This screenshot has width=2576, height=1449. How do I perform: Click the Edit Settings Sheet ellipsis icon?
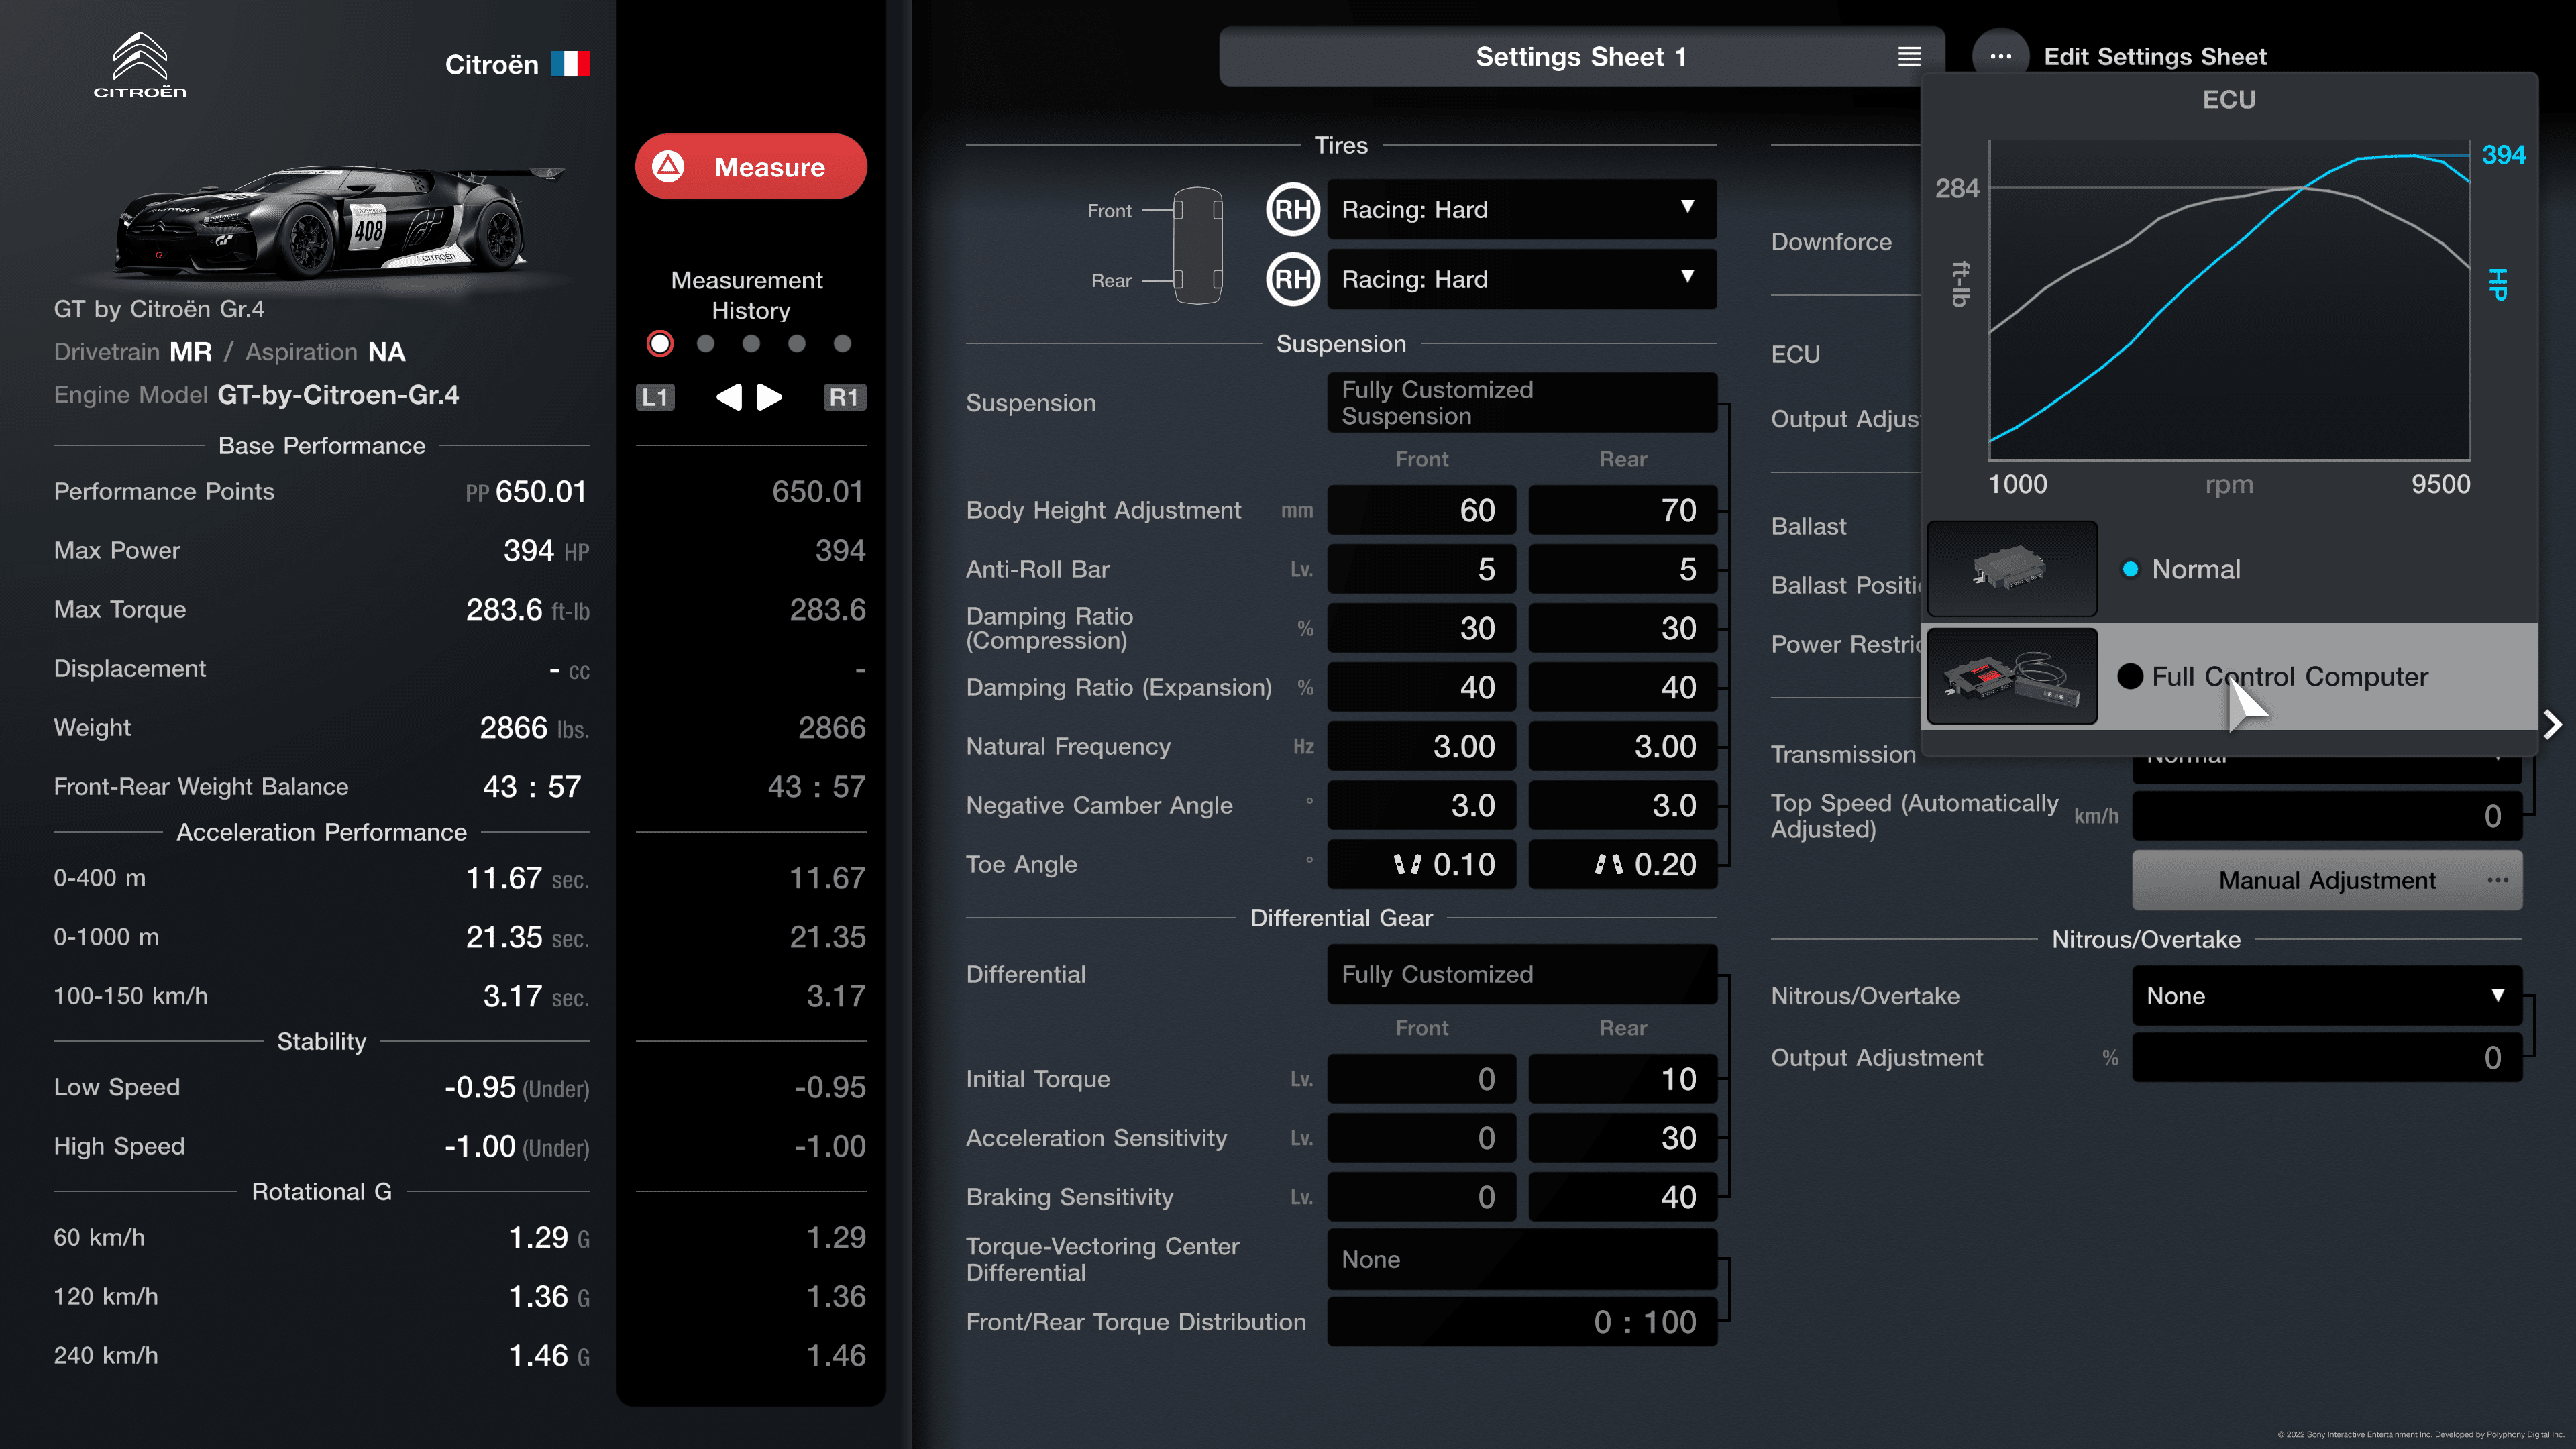tap(2000, 57)
